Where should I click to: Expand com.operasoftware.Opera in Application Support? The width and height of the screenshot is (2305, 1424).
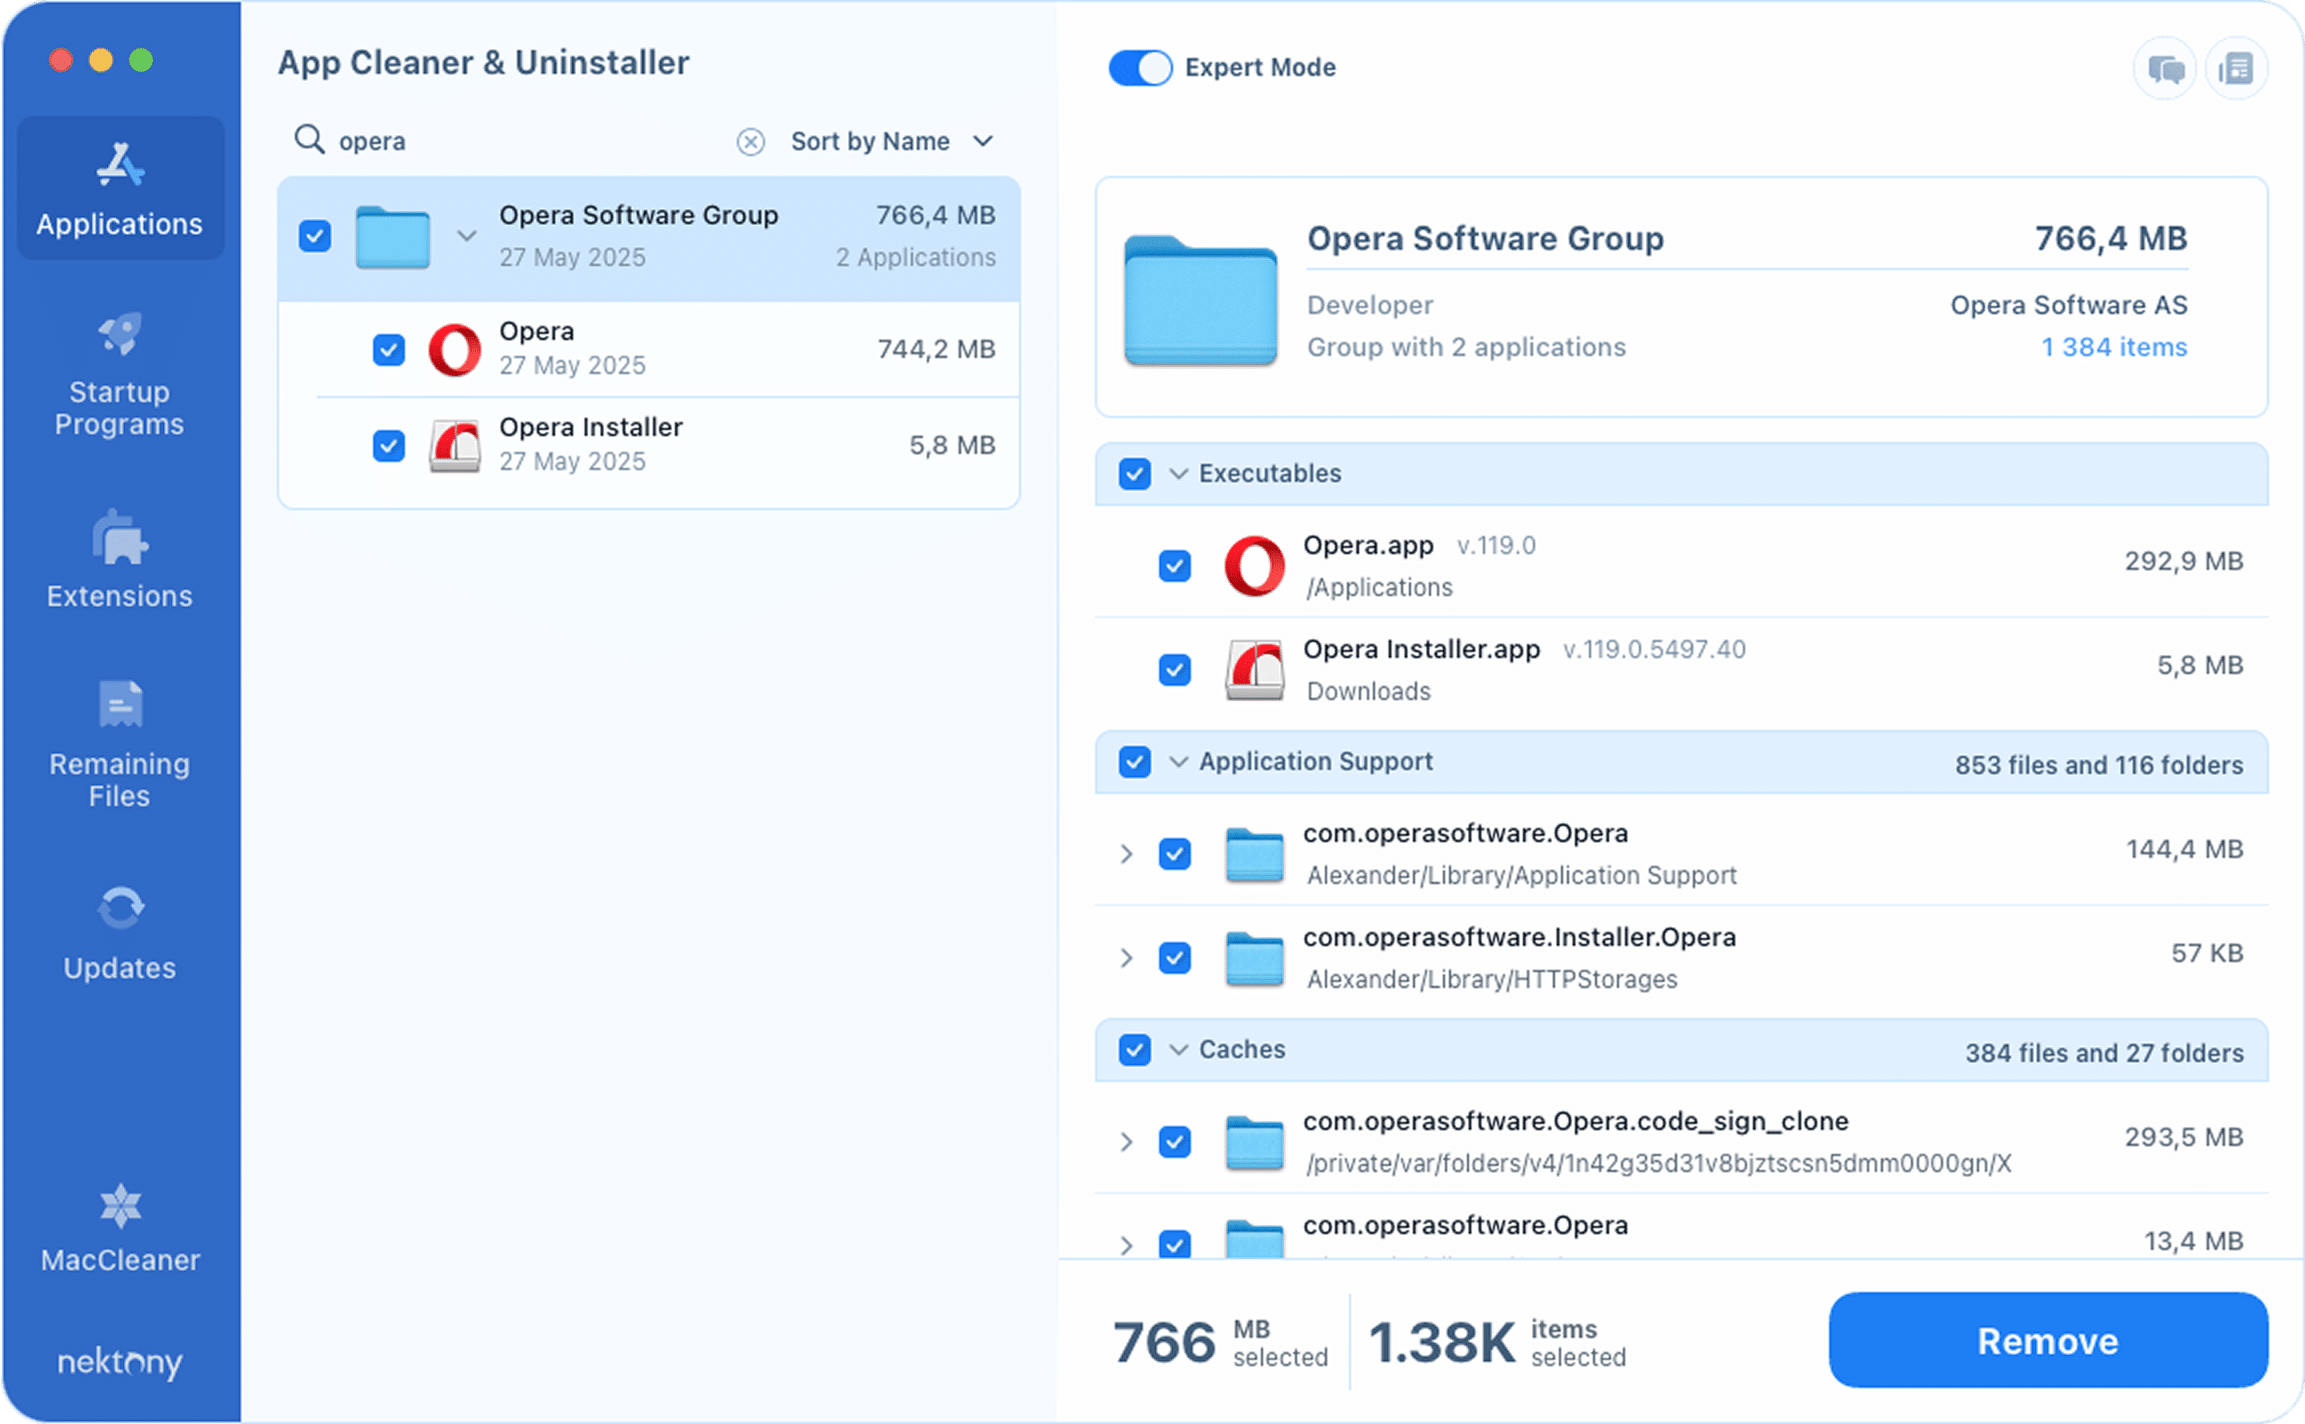[1126, 854]
